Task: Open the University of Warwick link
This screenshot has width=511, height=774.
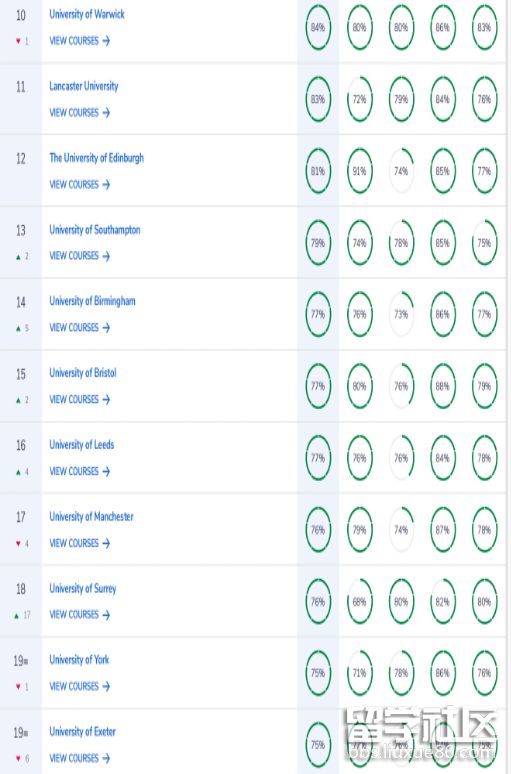Action: (x=87, y=14)
